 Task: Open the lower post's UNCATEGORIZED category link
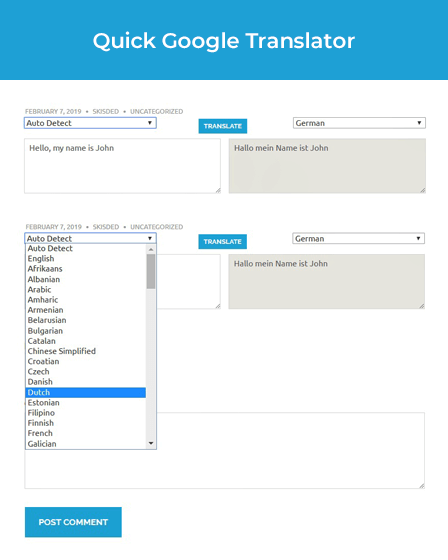(x=156, y=227)
